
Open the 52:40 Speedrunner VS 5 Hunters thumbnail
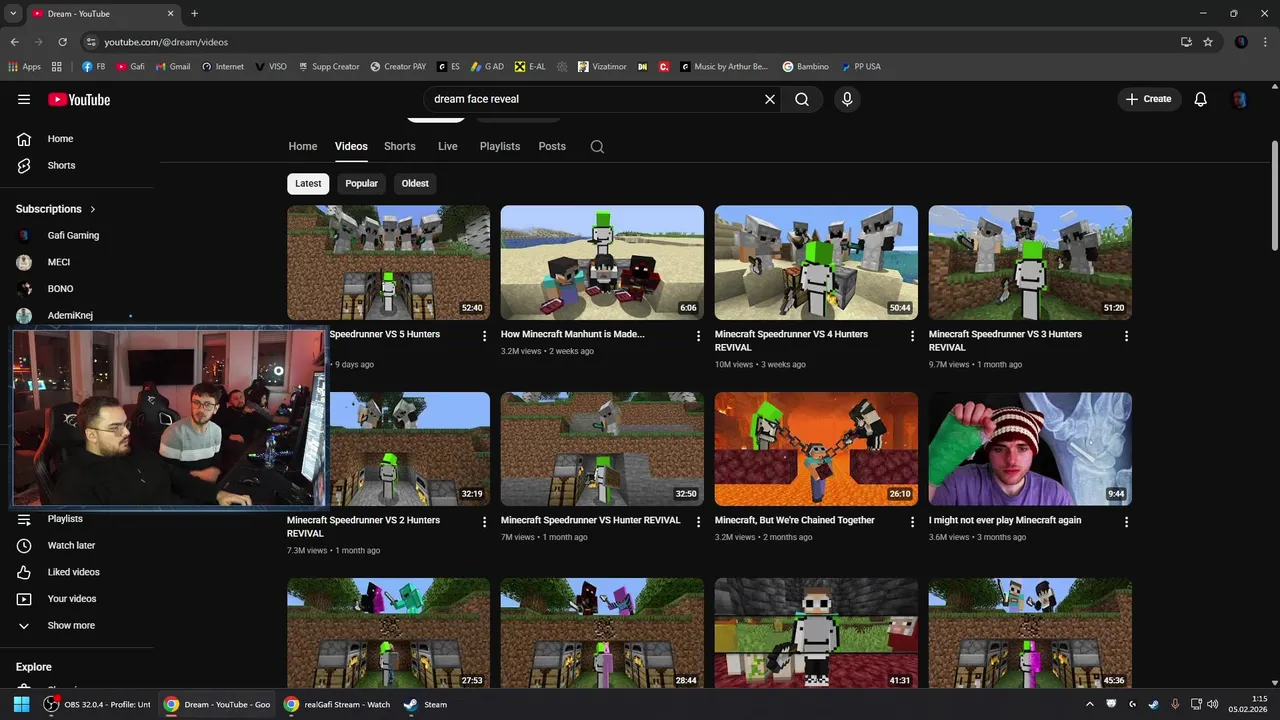coord(389,263)
